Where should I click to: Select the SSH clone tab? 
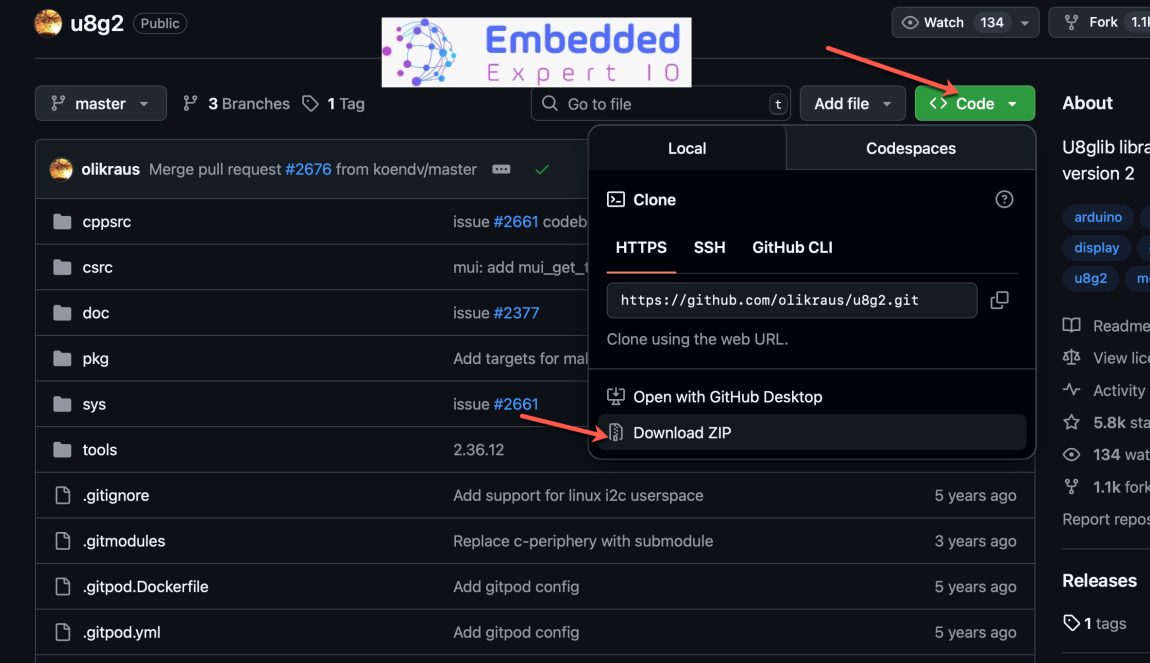(709, 247)
